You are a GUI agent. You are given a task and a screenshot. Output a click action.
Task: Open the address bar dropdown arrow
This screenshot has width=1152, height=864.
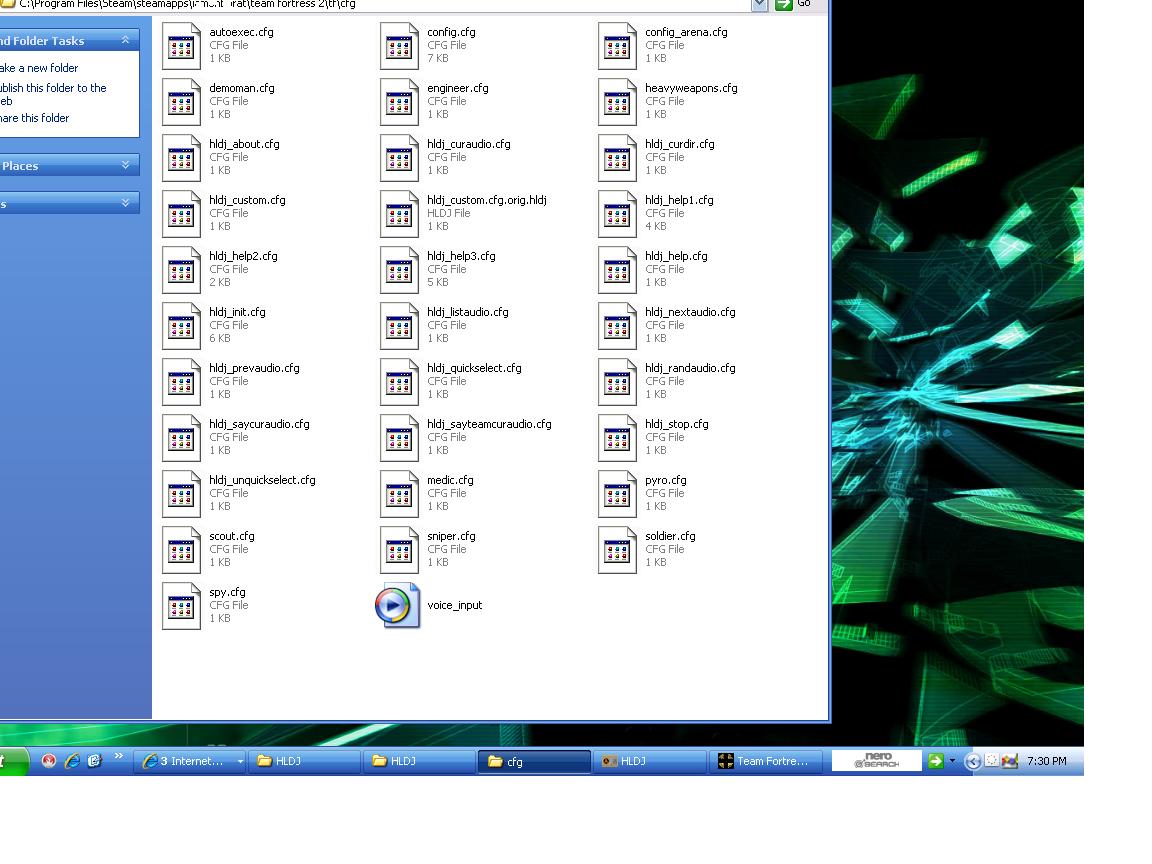pyautogui.click(x=759, y=4)
